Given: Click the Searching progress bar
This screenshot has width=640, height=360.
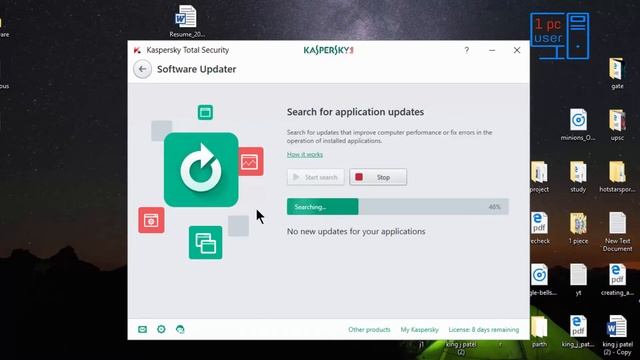Looking at the screenshot, I should 398,207.
